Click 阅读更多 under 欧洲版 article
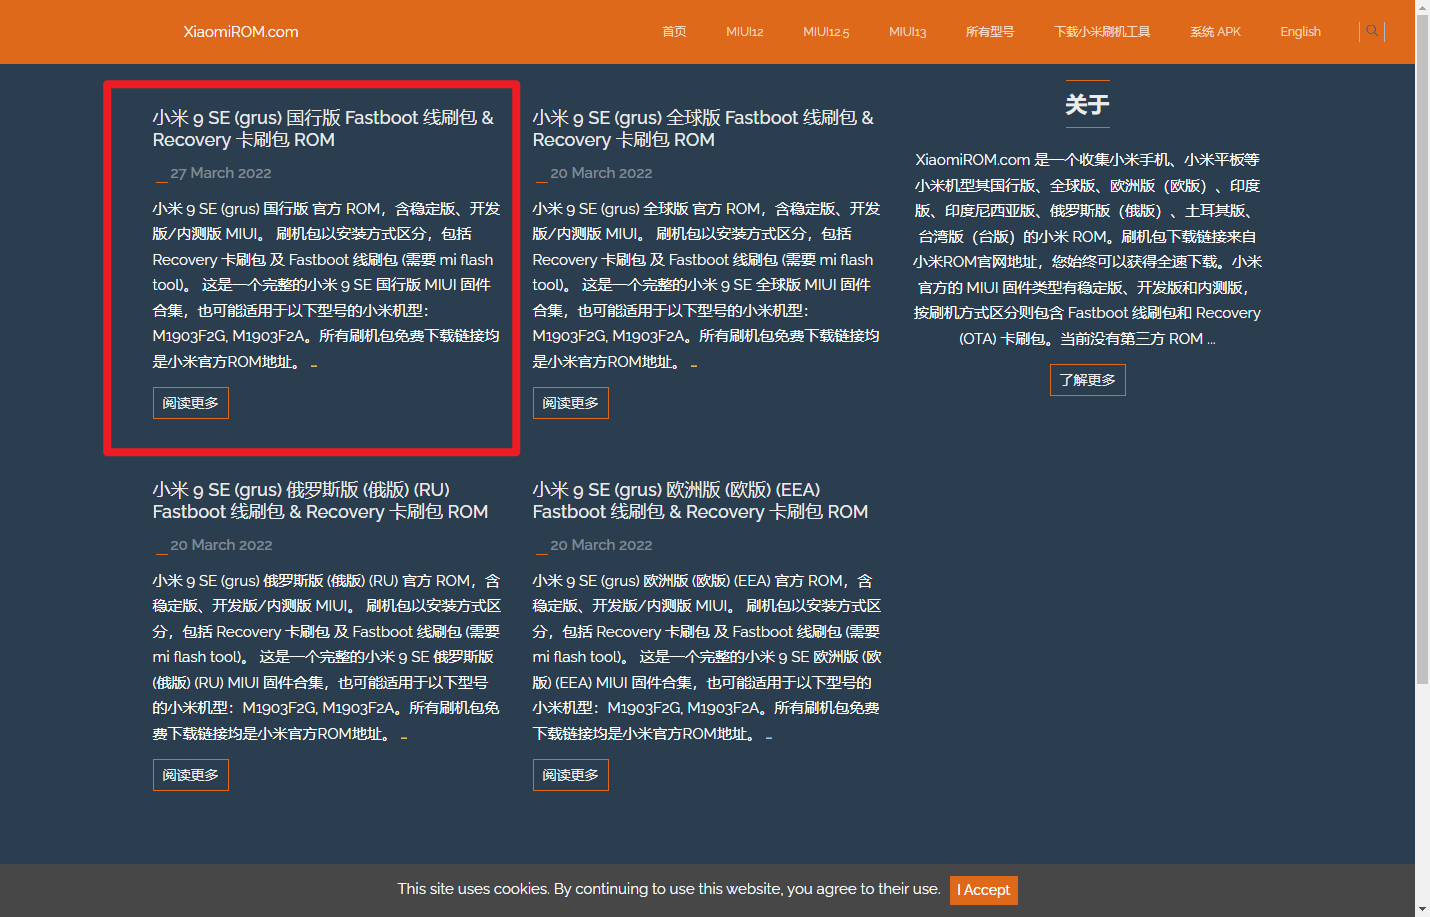The image size is (1430, 917). [571, 775]
